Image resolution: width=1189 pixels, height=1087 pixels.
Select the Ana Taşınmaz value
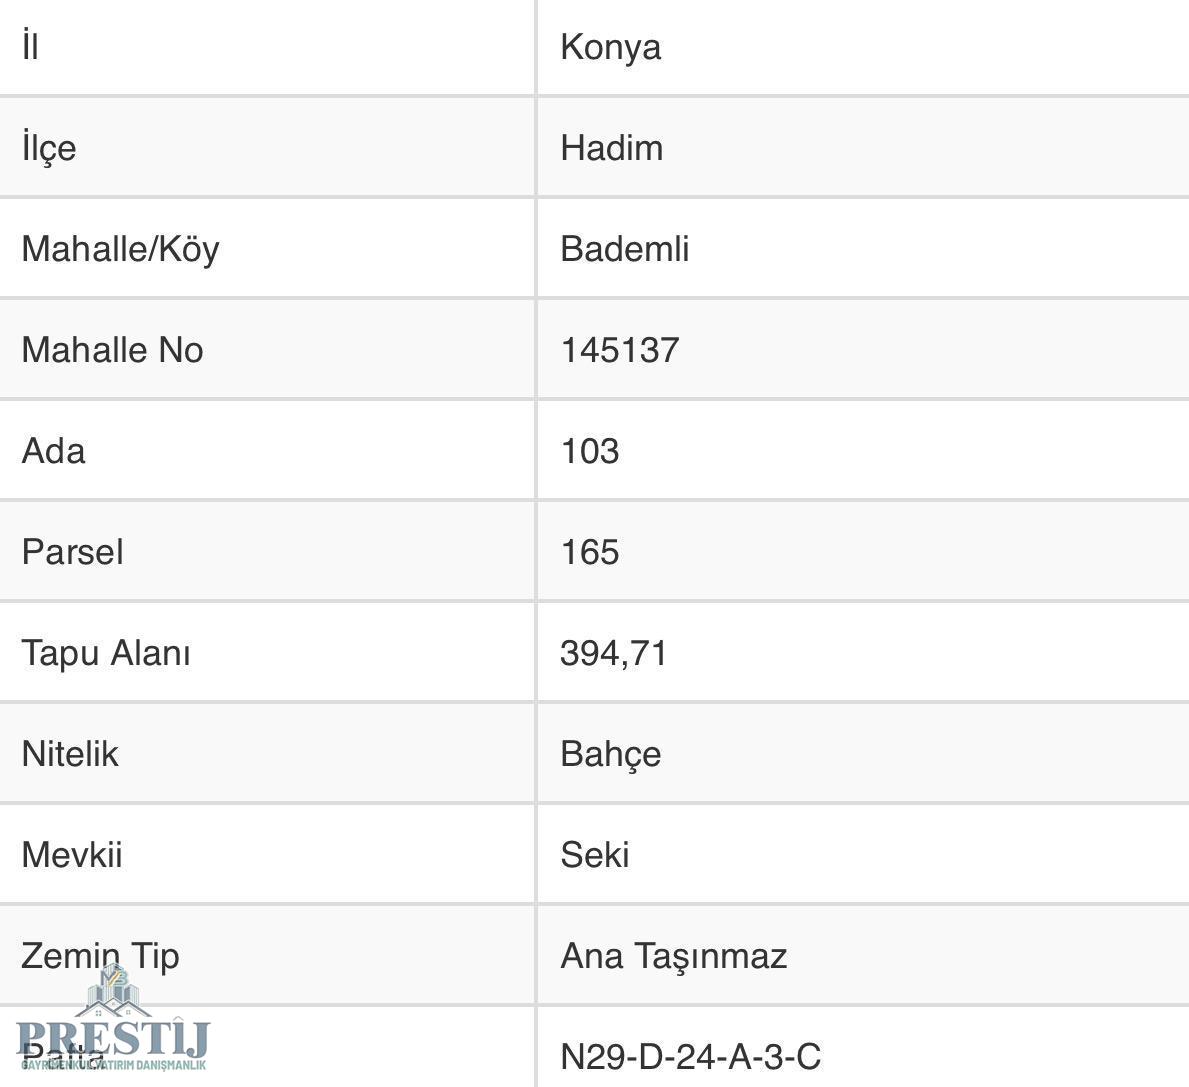click(x=673, y=956)
